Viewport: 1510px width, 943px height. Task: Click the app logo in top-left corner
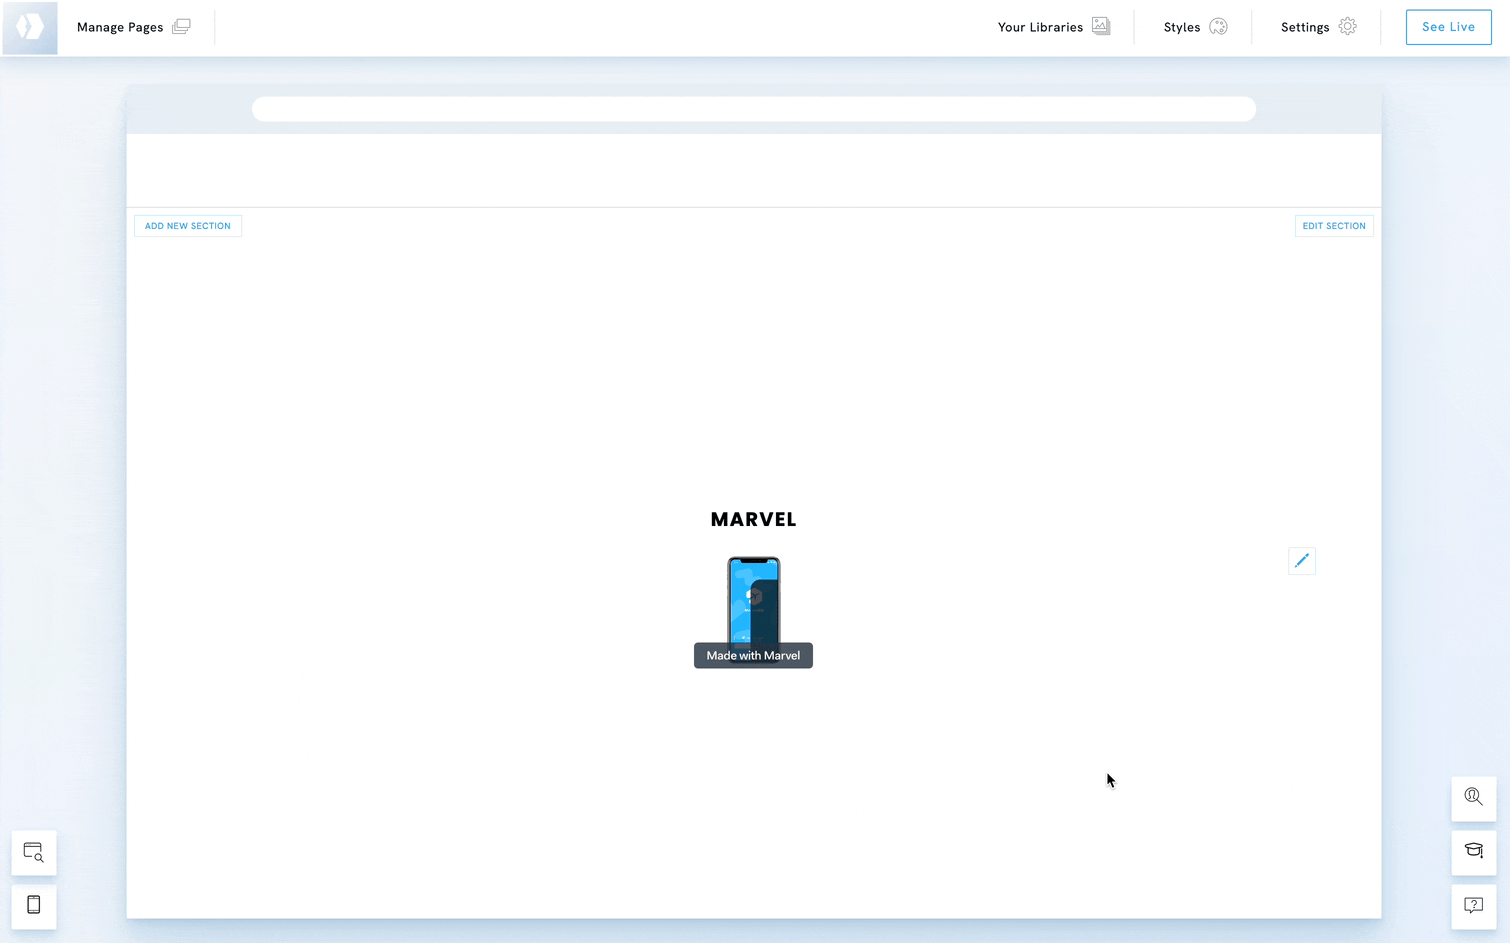click(30, 27)
